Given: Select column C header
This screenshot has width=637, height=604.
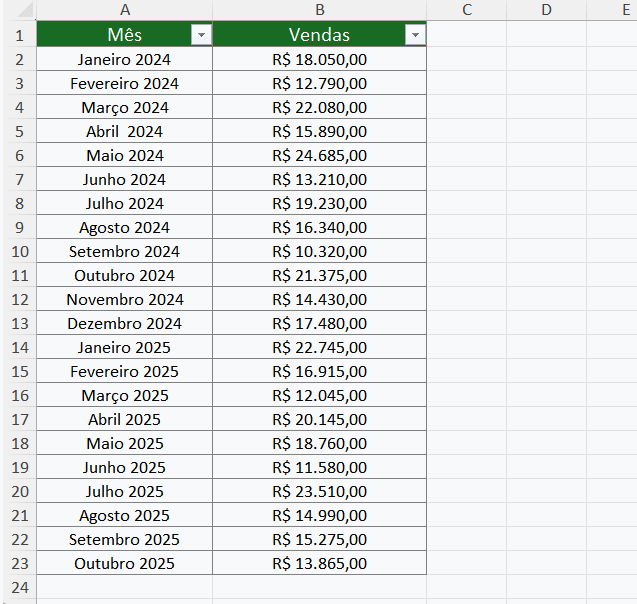Looking at the screenshot, I should coord(466,10).
